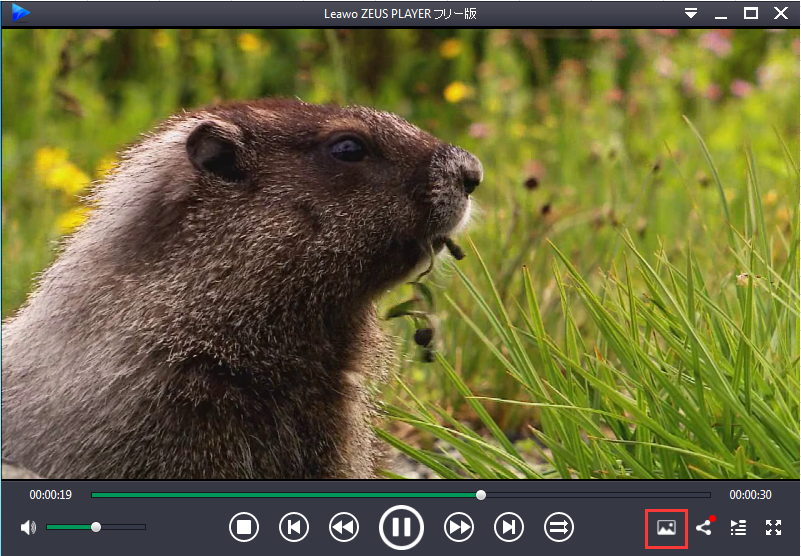Click the Leawo player logo icon
Viewport: 801px width, 556px height.
(20, 13)
